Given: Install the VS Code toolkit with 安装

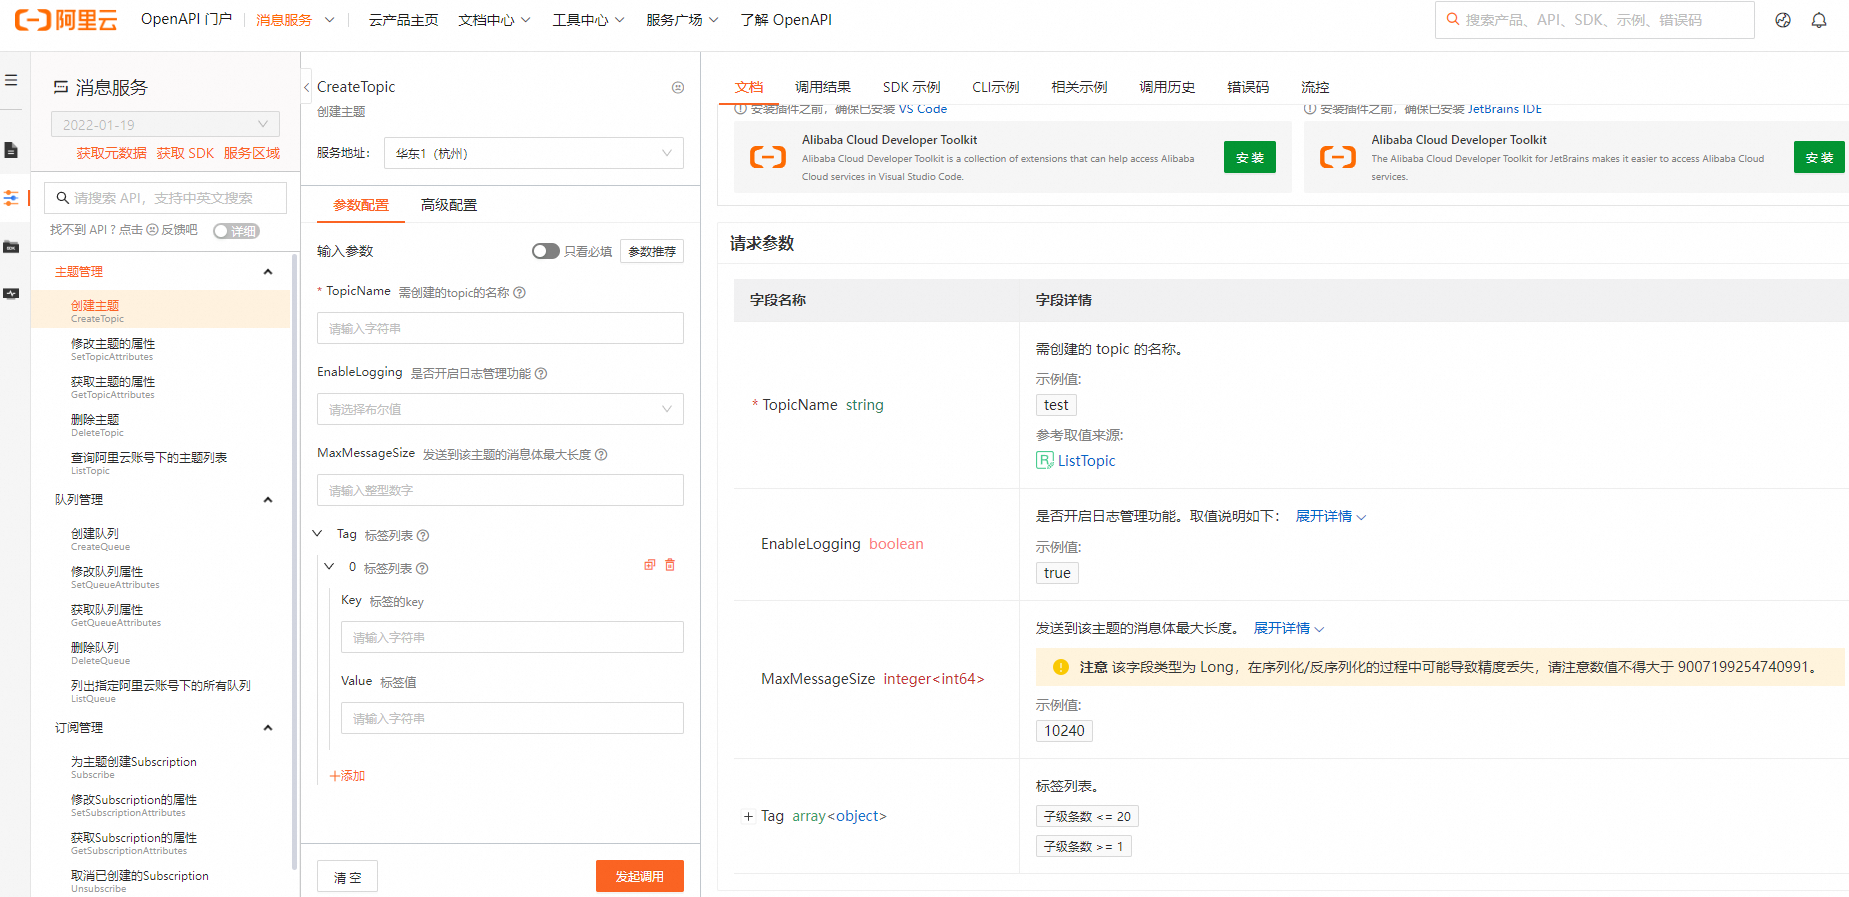Looking at the screenshot, I should (x=1250, y=157).
